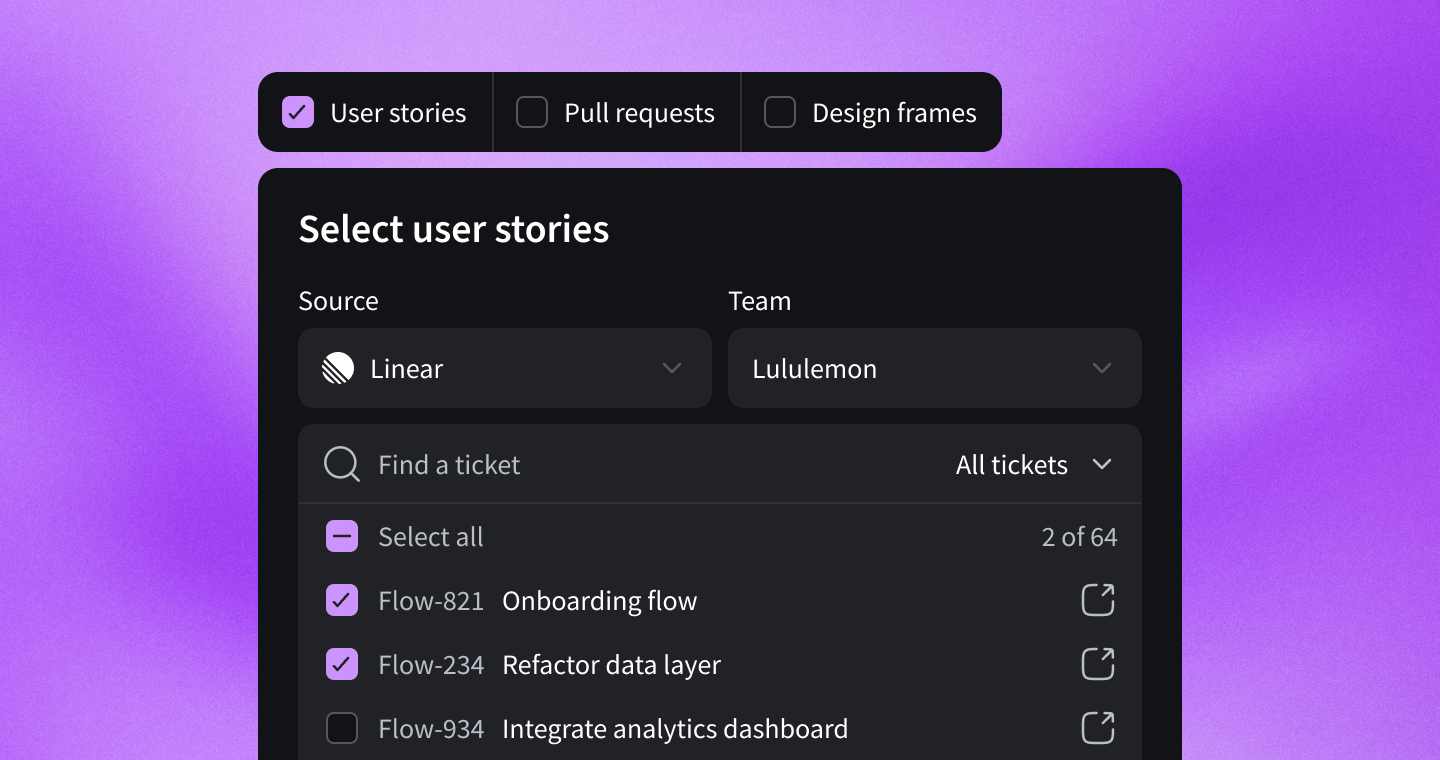Open external link for Integrate analytics dashboard
This screenshot has width=1440, height=760.
coord(1098,728)
